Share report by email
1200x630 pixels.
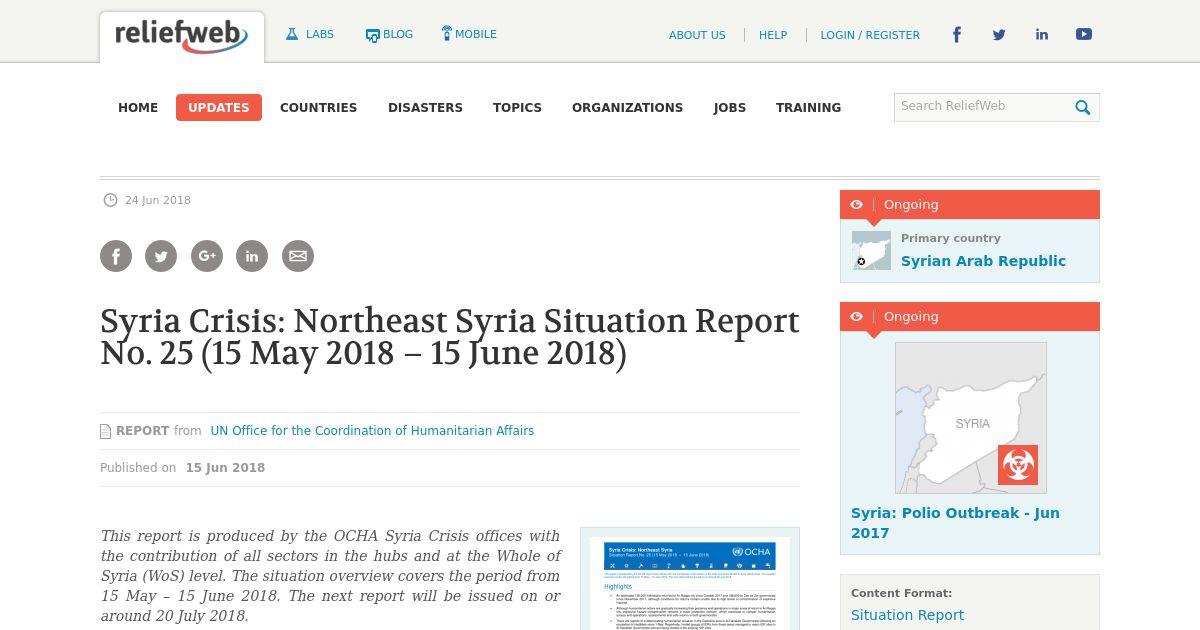pos(298,256)
